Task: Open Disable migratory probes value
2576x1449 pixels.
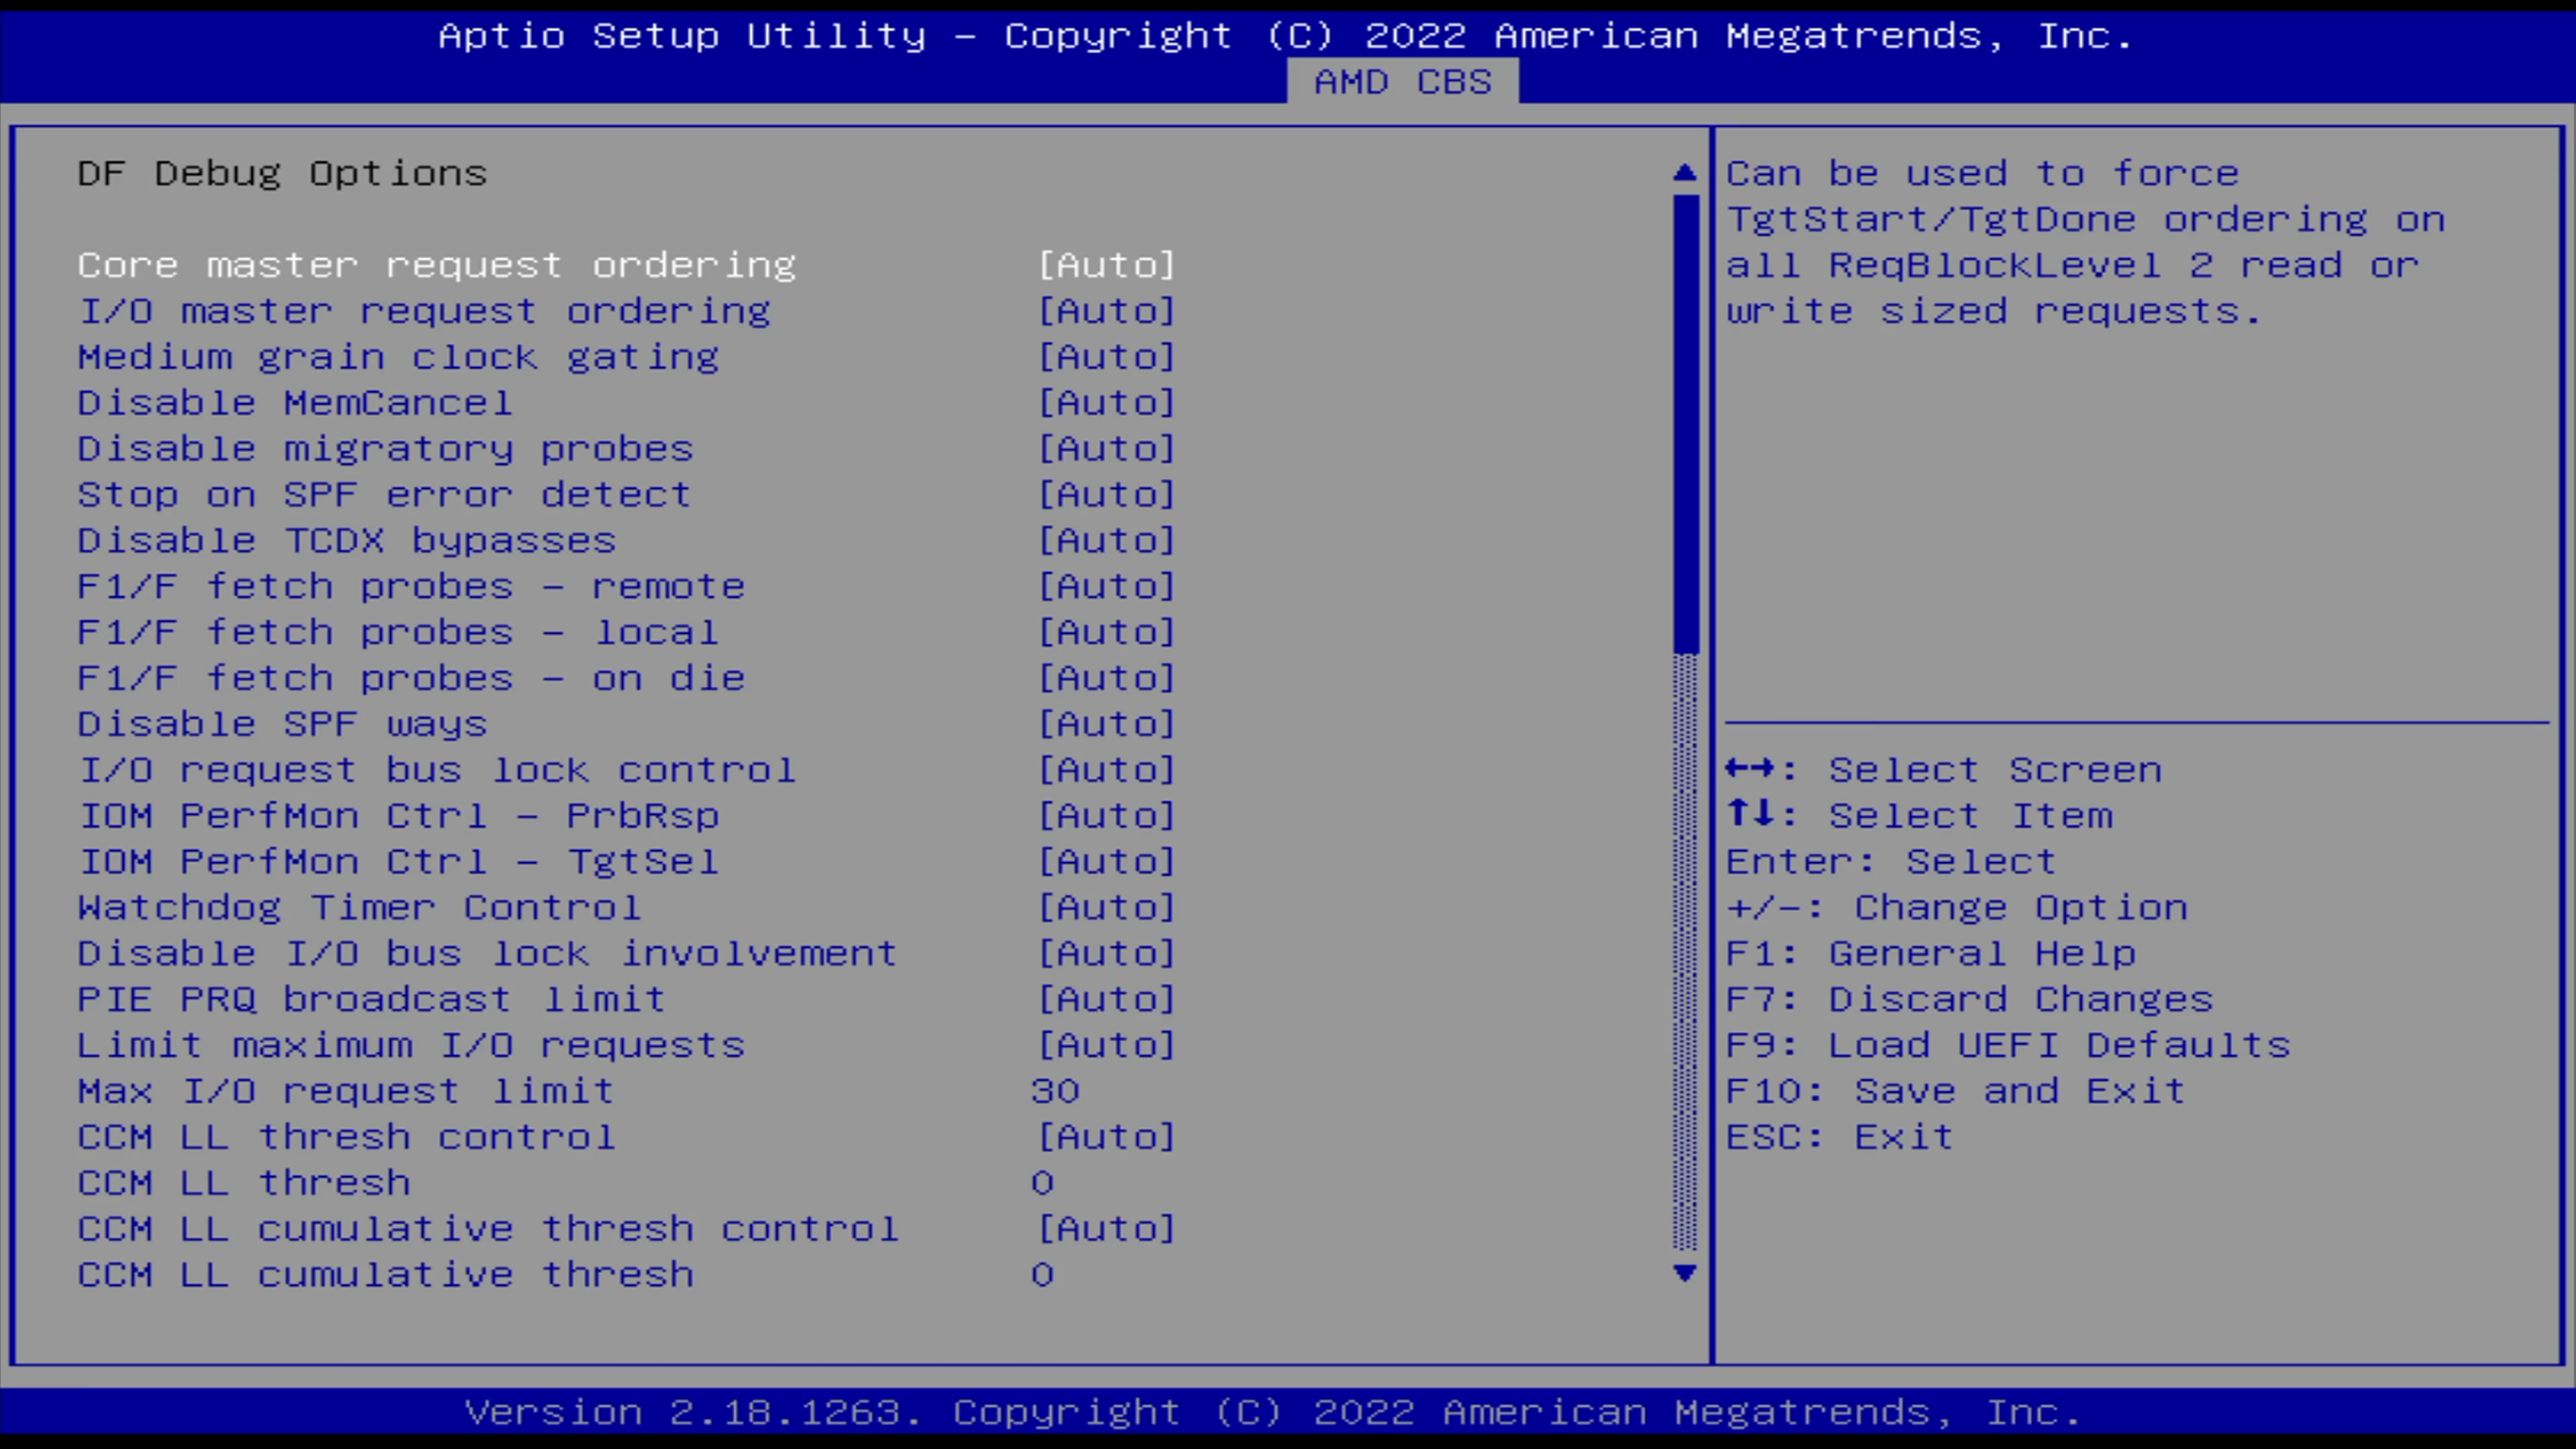Action: (x=1107, y=449)
